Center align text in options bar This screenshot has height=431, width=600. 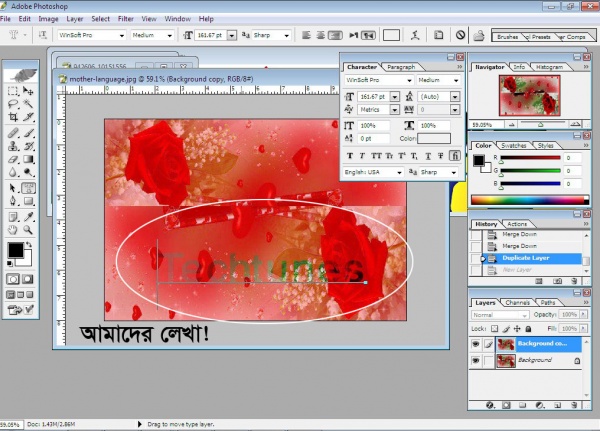tap(321, 35)
